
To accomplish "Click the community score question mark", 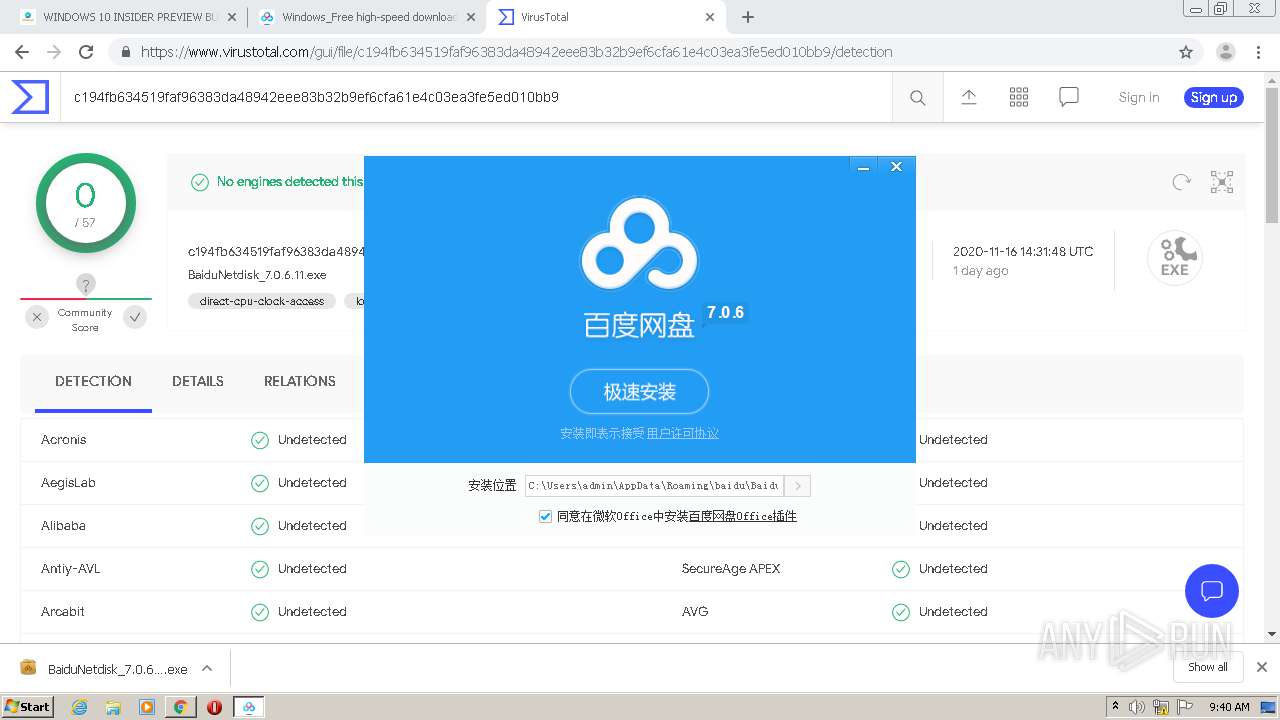I will 86,285.
